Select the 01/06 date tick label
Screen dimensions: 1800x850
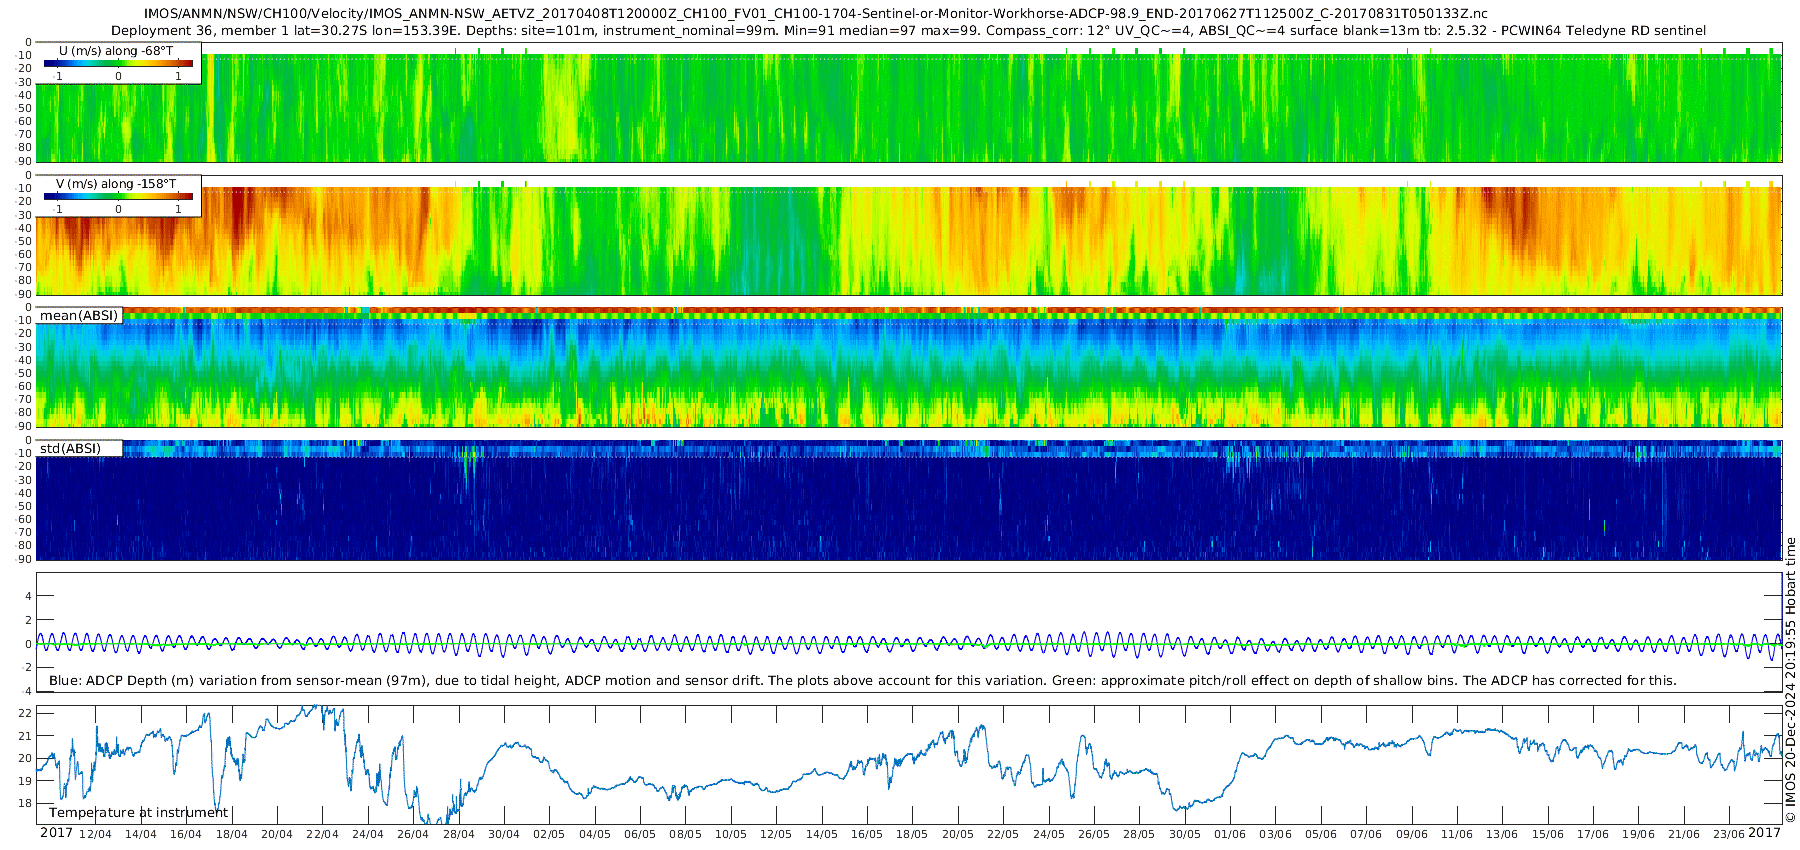(x=1230, y=834)
